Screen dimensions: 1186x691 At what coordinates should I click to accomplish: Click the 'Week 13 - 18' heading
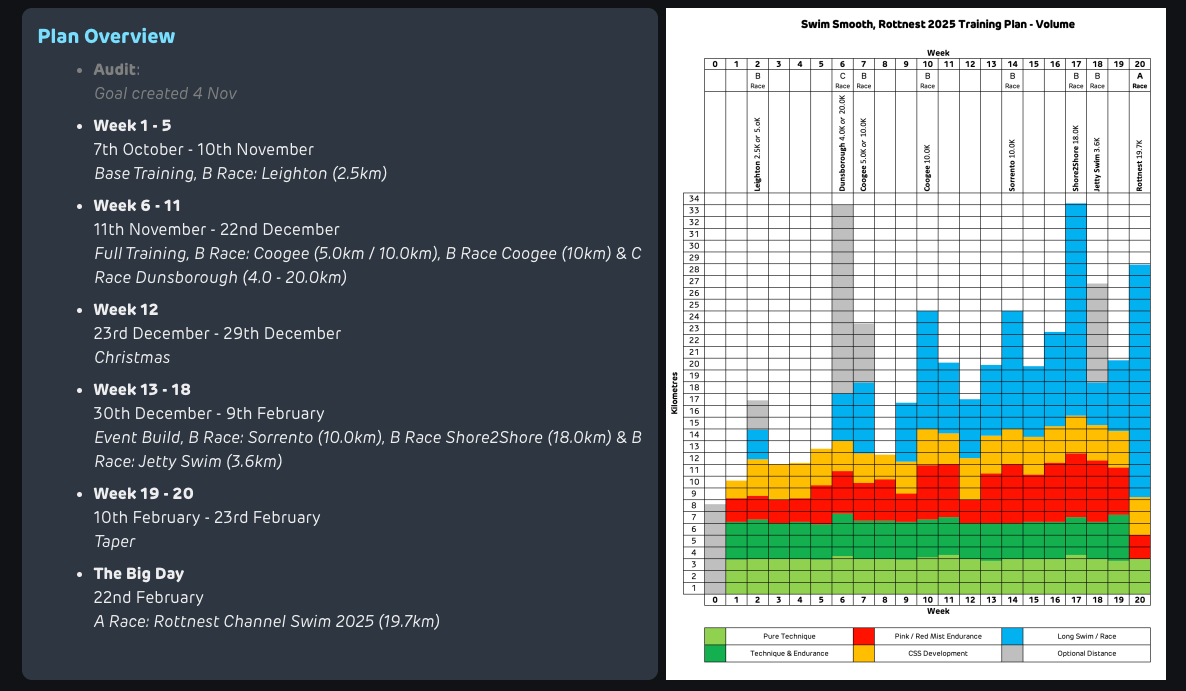(x=142, y=390)
